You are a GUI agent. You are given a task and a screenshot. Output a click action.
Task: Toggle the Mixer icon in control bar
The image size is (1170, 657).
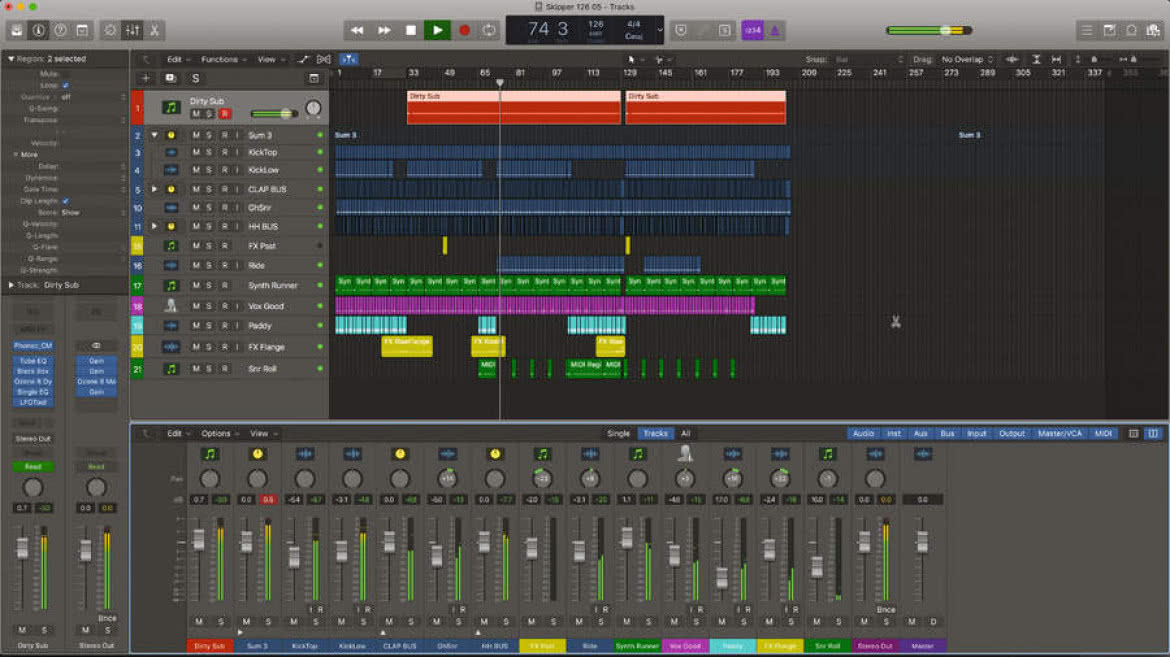click(133, 31)
